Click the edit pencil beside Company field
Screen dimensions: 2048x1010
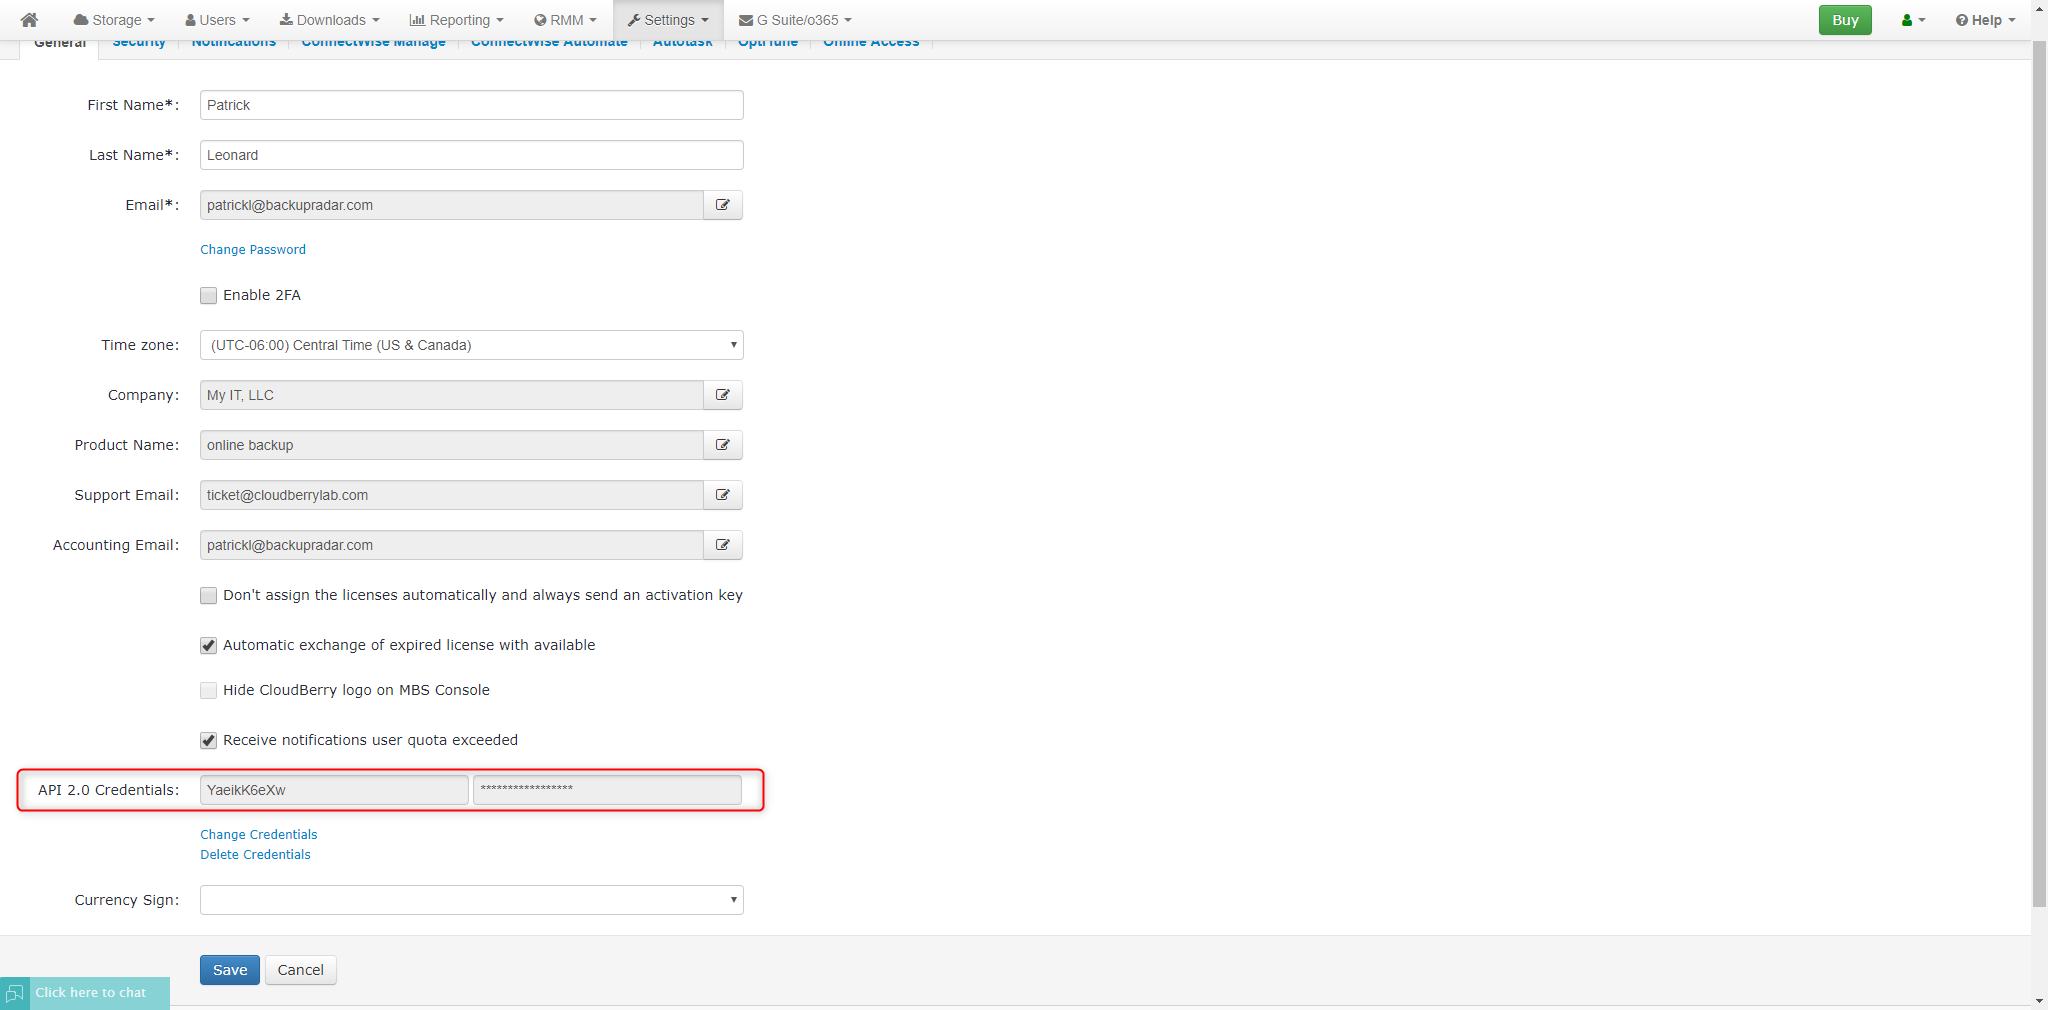tap(722, 395)
